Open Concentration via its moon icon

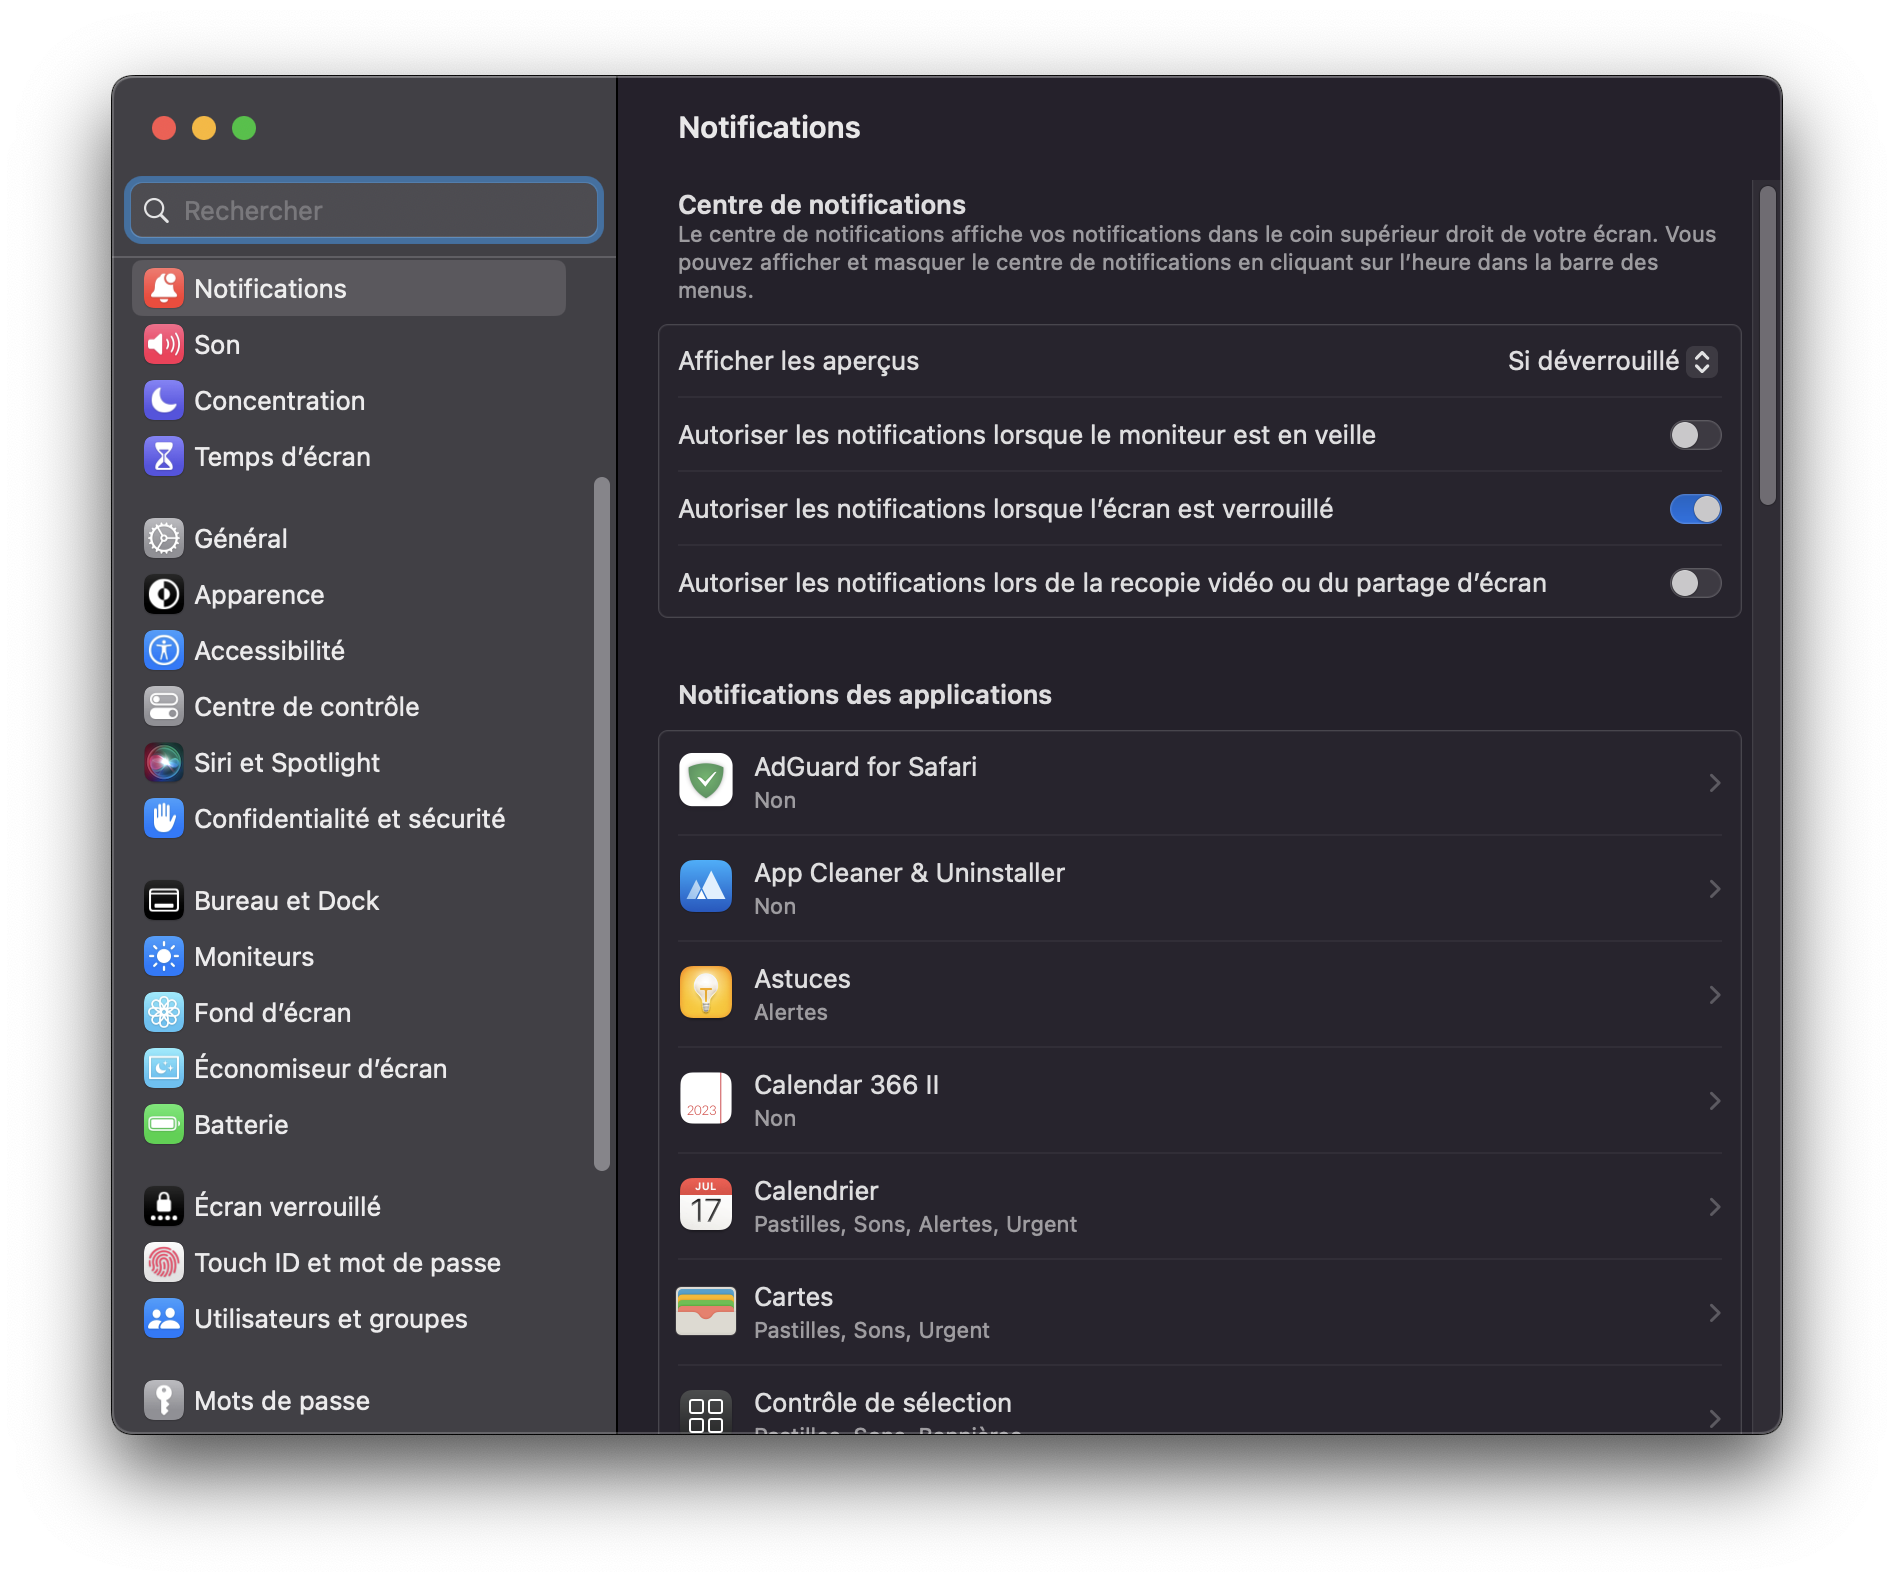164,401
